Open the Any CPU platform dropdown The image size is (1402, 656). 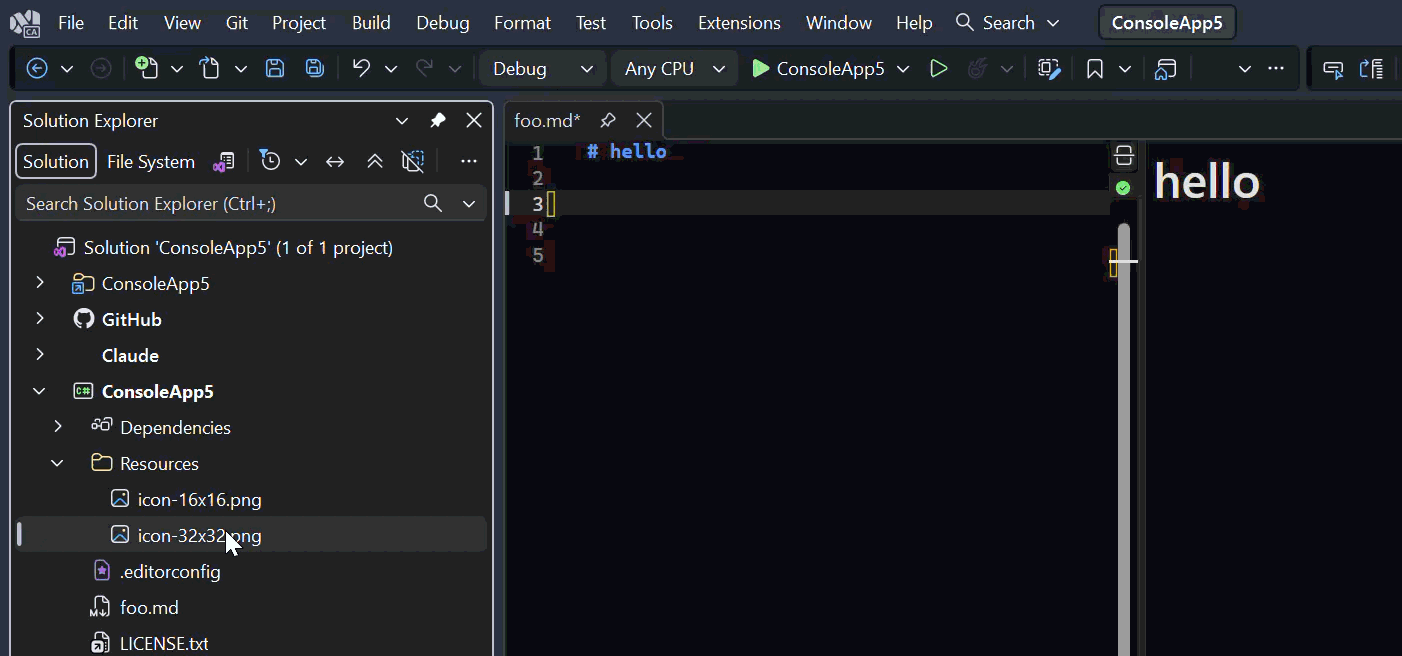pos(674,68)
